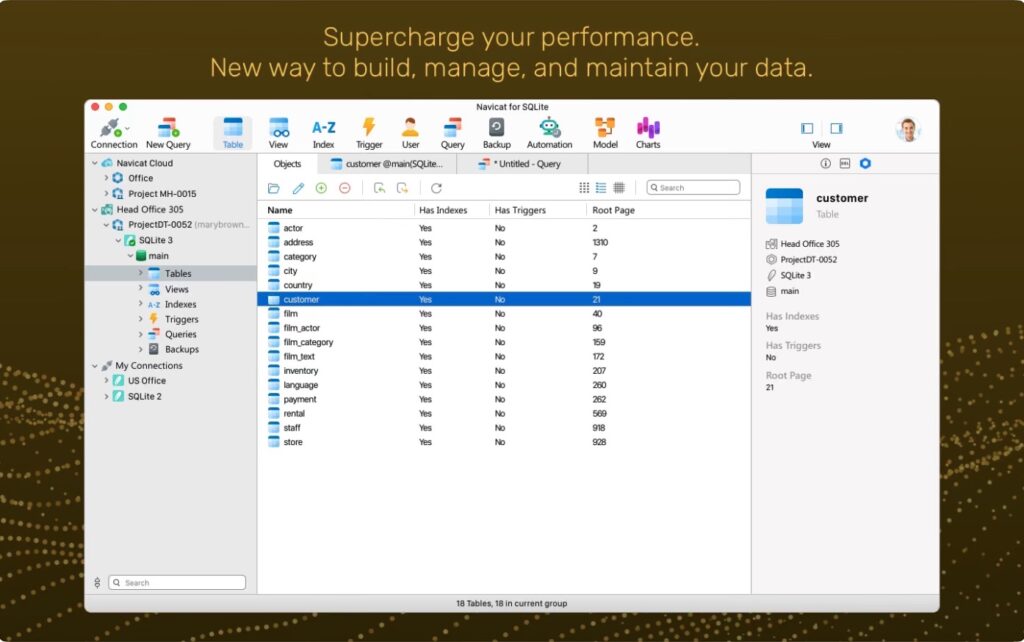Select the Trigger tool in the toolbar
The image size is (1024, 642).
pos(368,131)
